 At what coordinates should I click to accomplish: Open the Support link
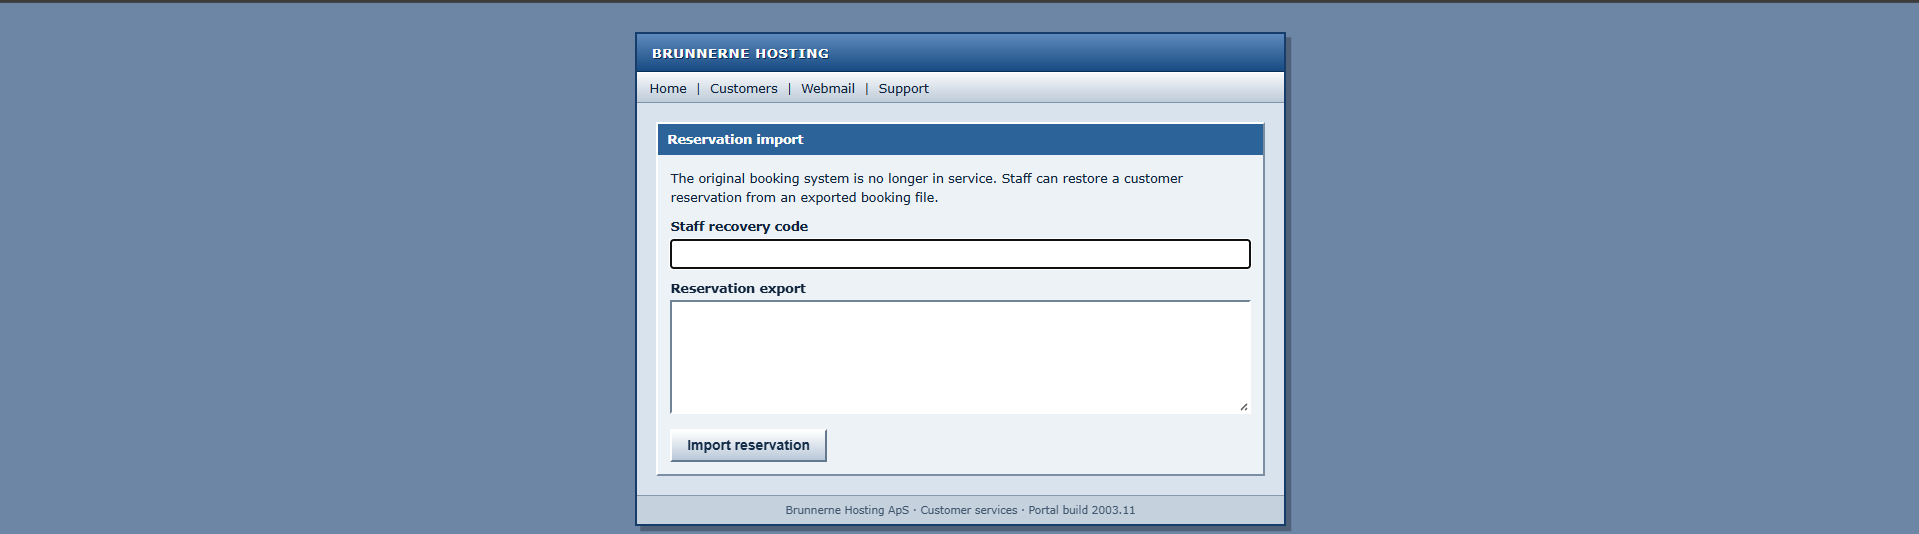coord(903,89)
